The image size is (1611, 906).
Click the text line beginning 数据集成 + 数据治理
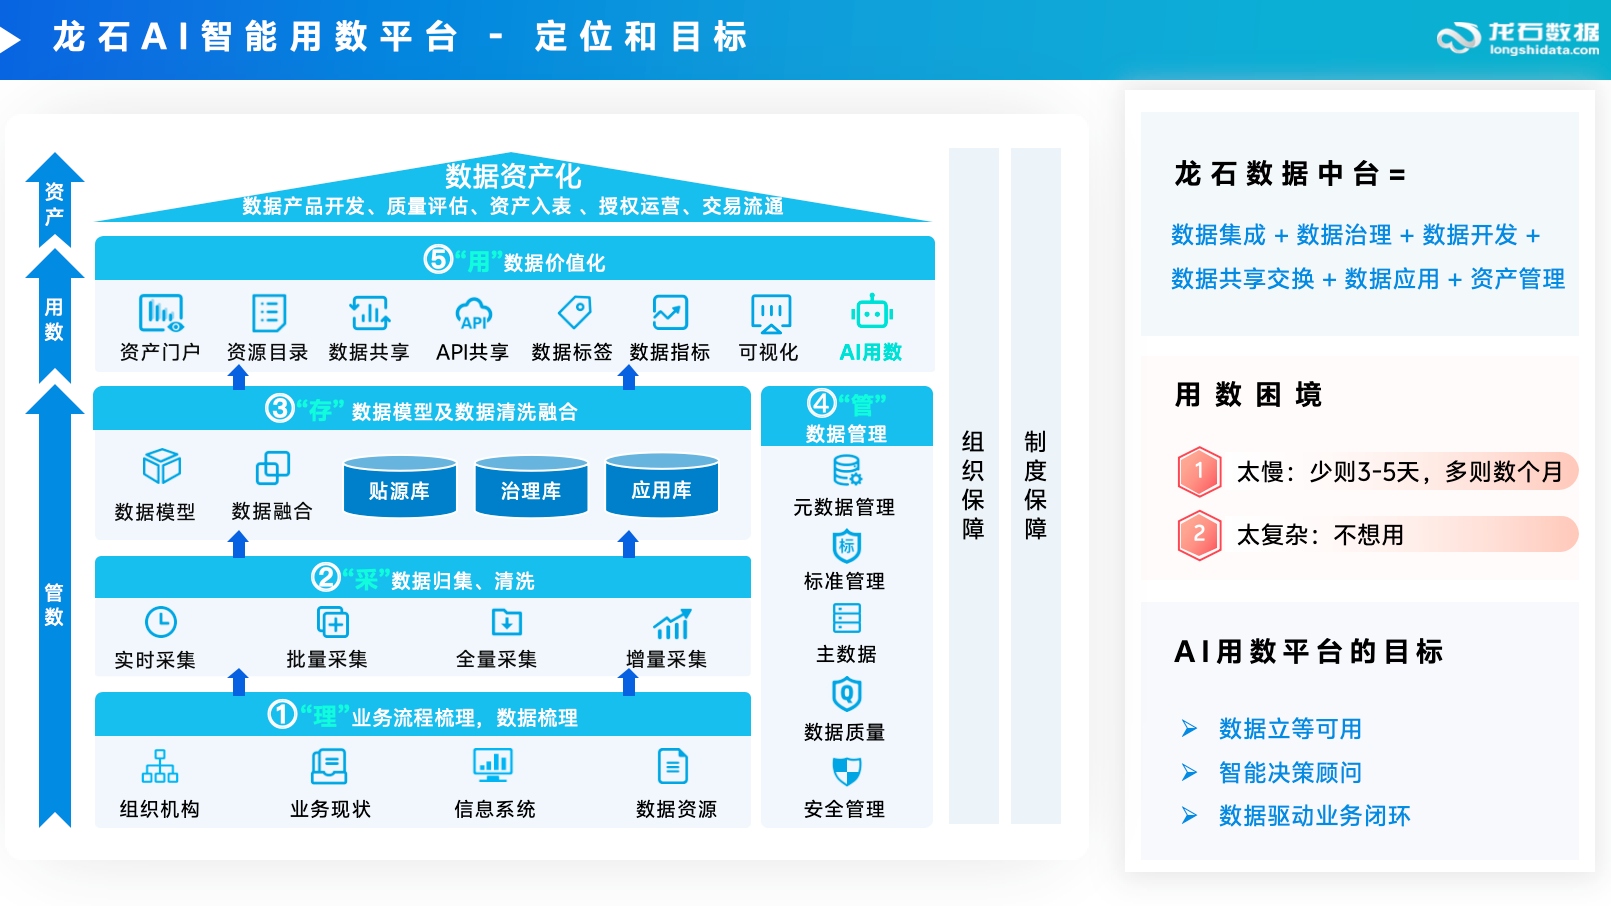(x=1355, y=235)
